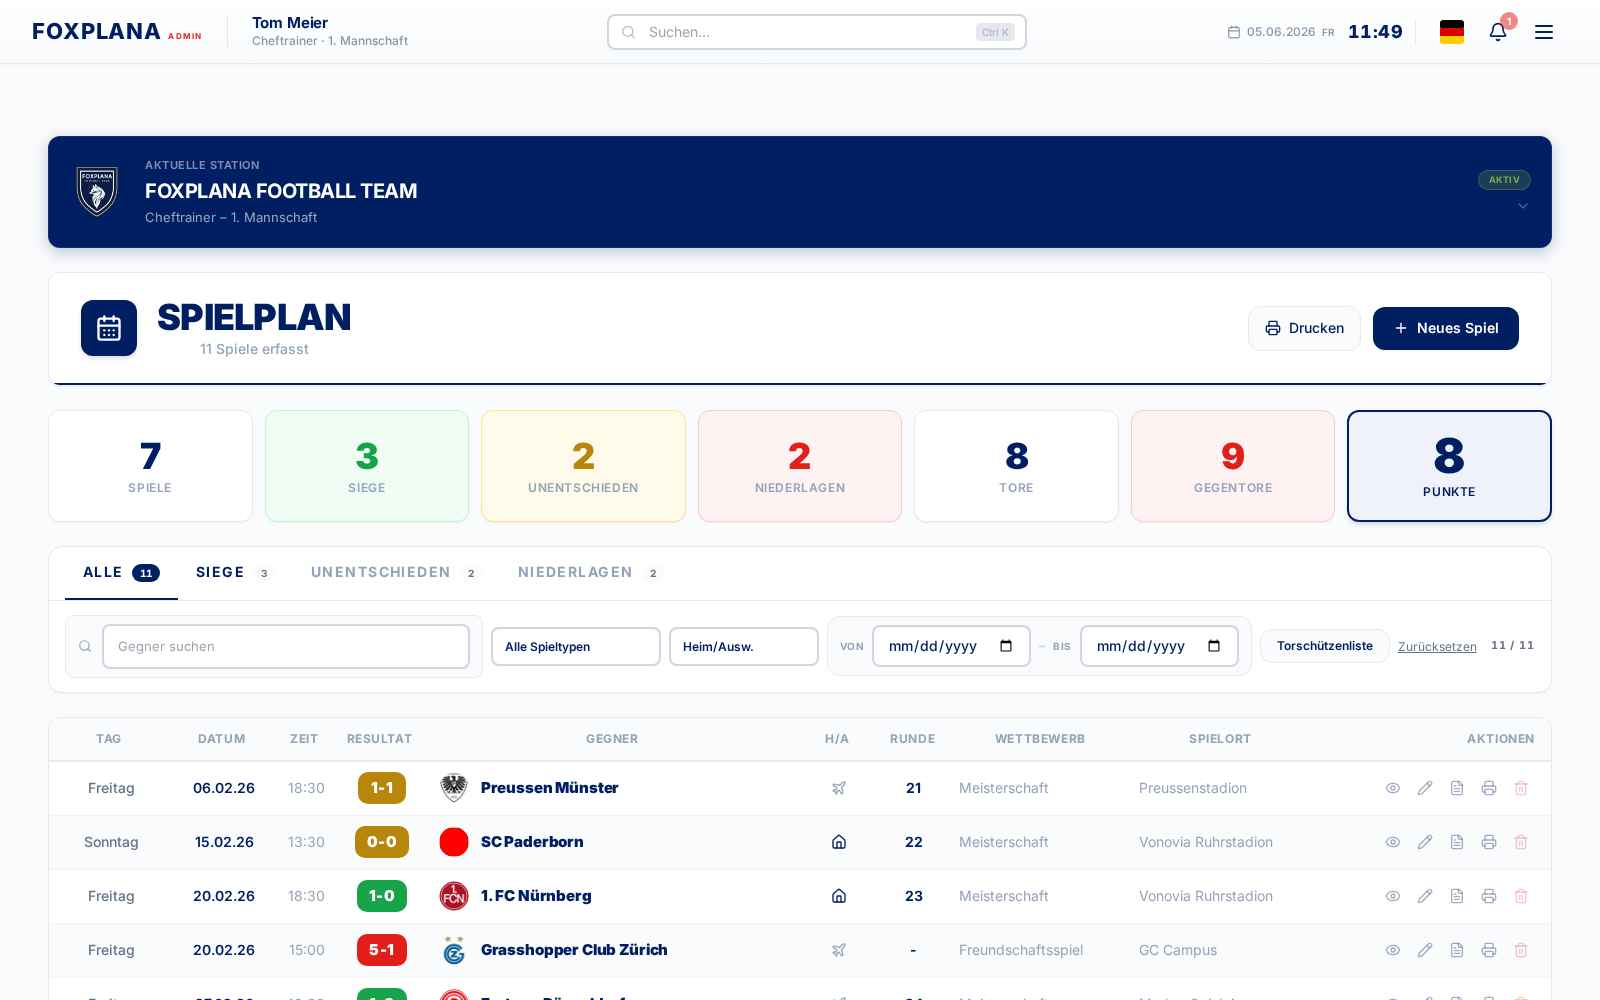The image size is (1600, 1000).
Task: Expand the current station banner chevron
Action: click(1523, 206)
